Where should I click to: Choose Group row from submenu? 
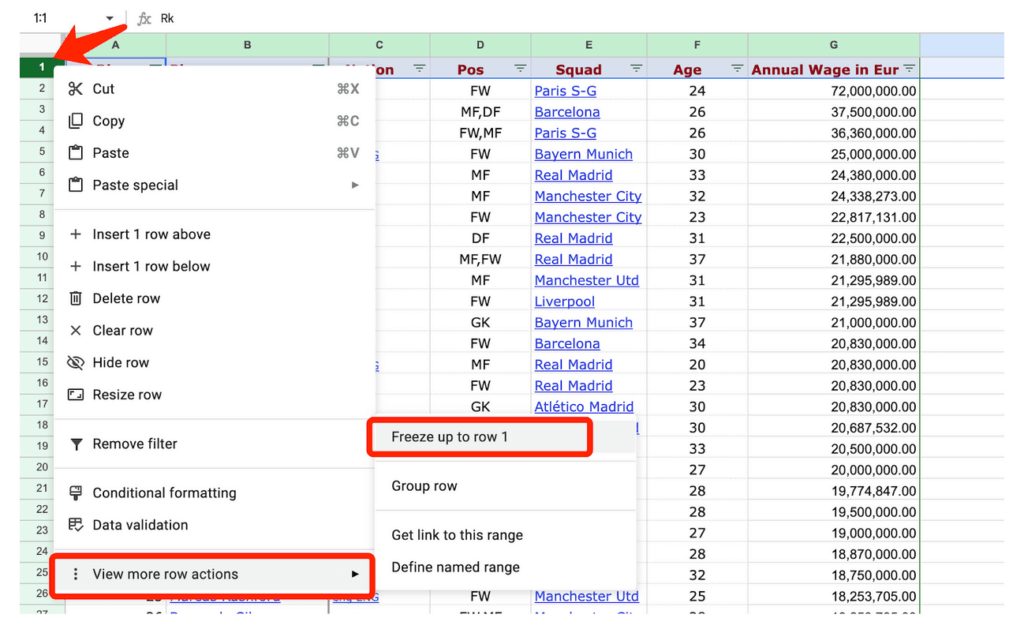tap(424, 486)
